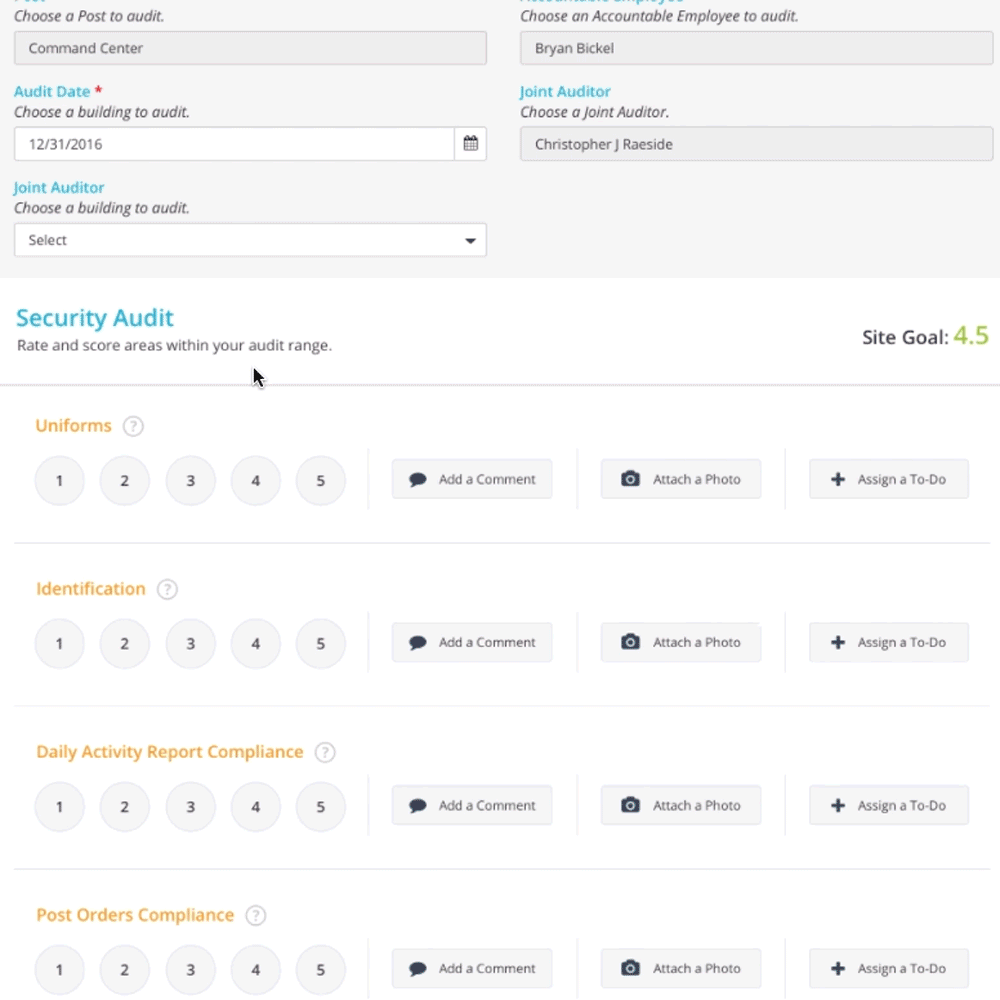Rate Uniforms as 2
The image size is (1000, 1000).
click(x=124, y=480)
